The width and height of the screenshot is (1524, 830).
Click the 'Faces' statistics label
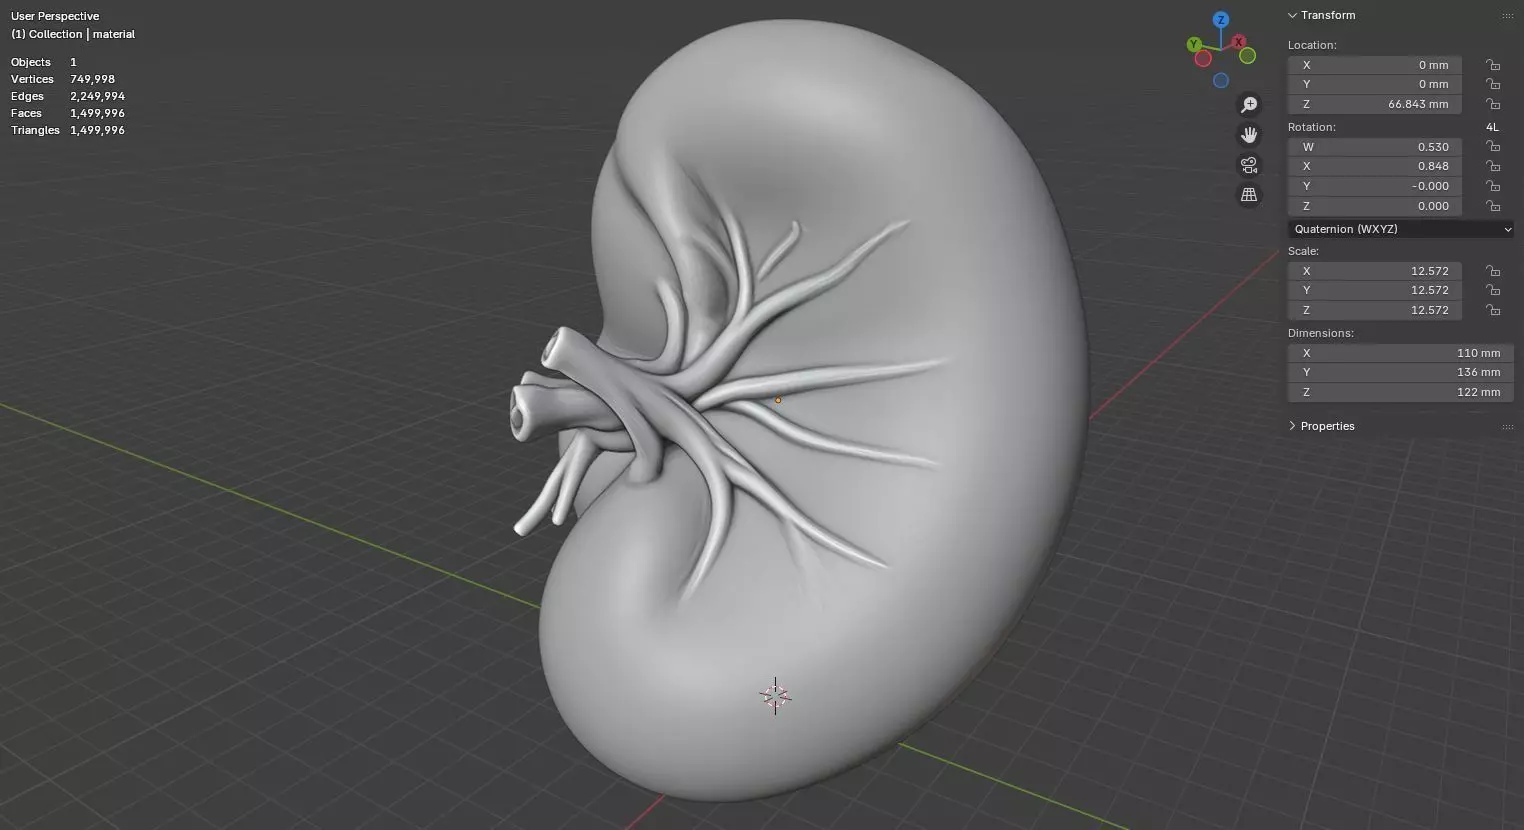tap(26, 113)
